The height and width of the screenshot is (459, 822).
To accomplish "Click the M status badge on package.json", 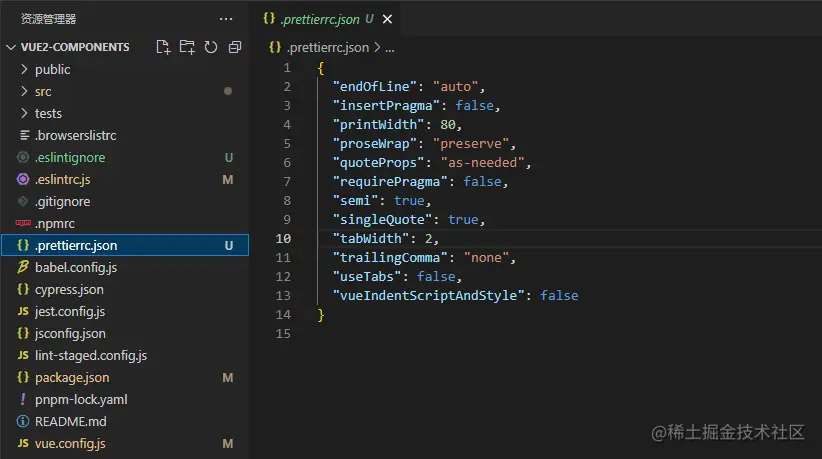I will pyautogui.click(x=228, y=378).
